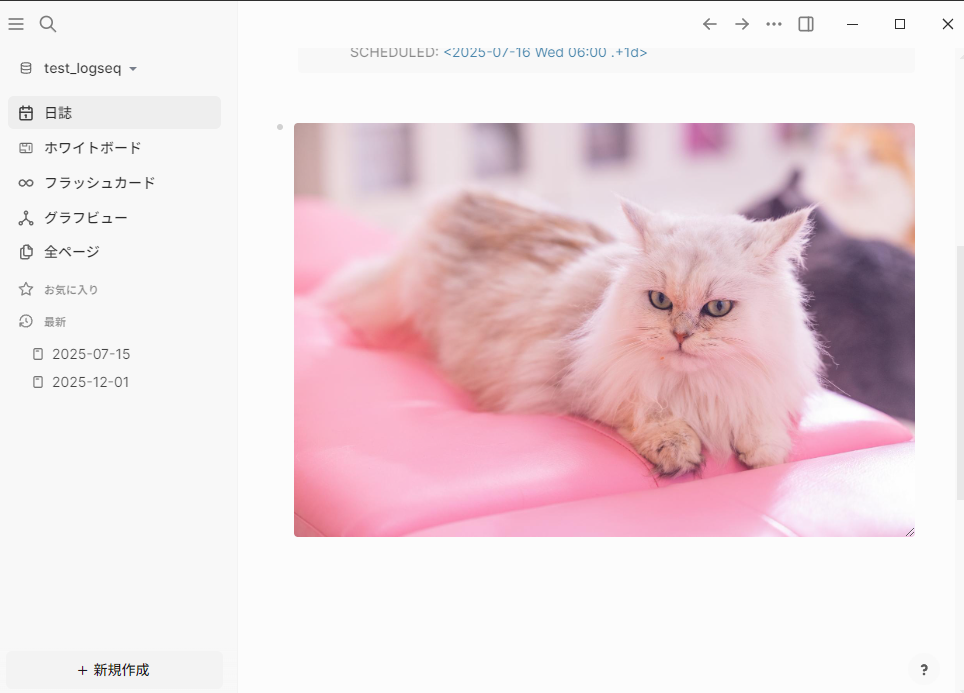Click the cat image
Viewport: 964px width, 693px height.
point(604,330)
